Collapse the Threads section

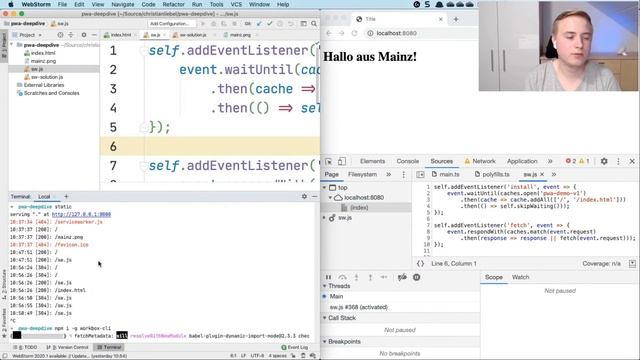click(325, 286)
